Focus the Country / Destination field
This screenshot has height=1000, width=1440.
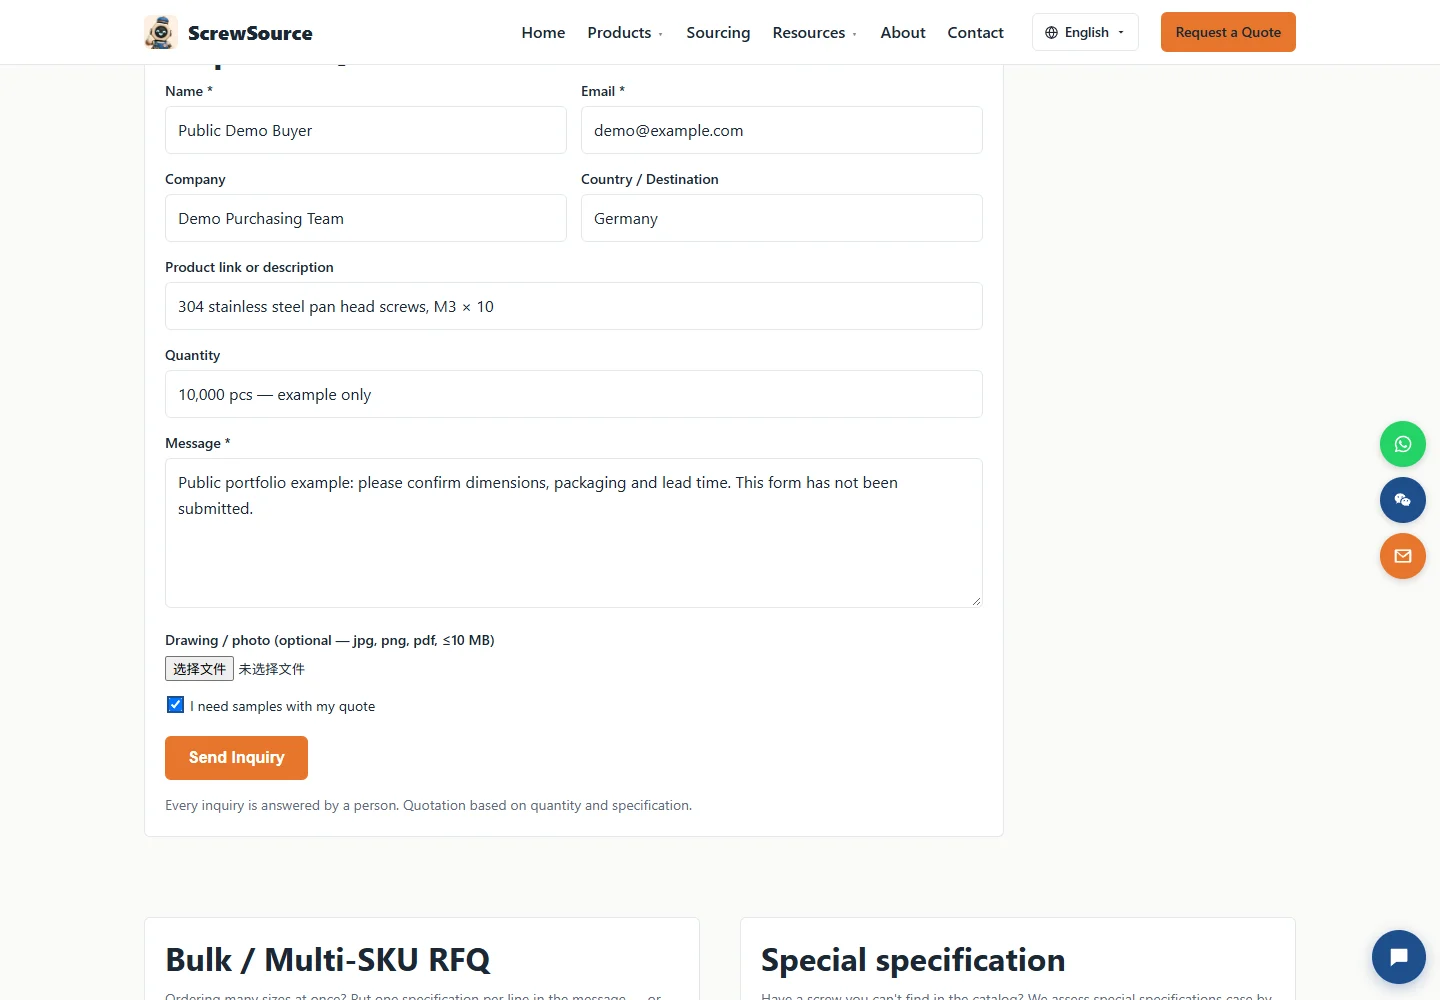point(782,218)
